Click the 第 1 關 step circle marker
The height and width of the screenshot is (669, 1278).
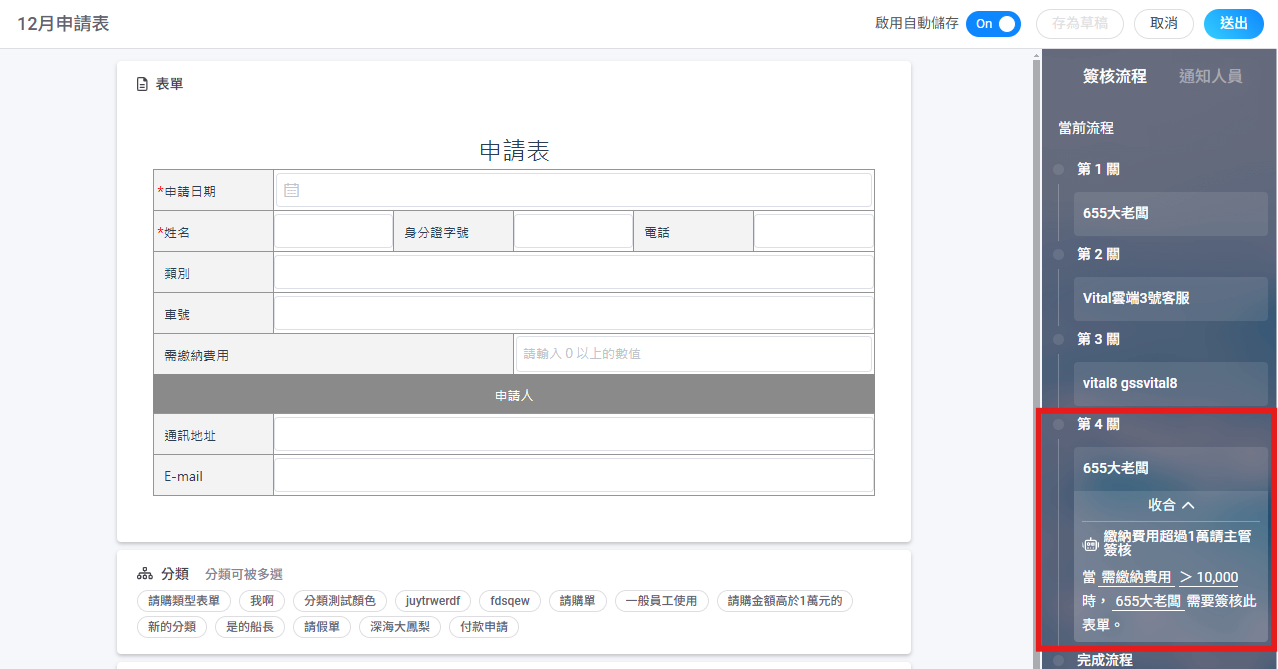pyautogui.click(x=1058, y=170)
